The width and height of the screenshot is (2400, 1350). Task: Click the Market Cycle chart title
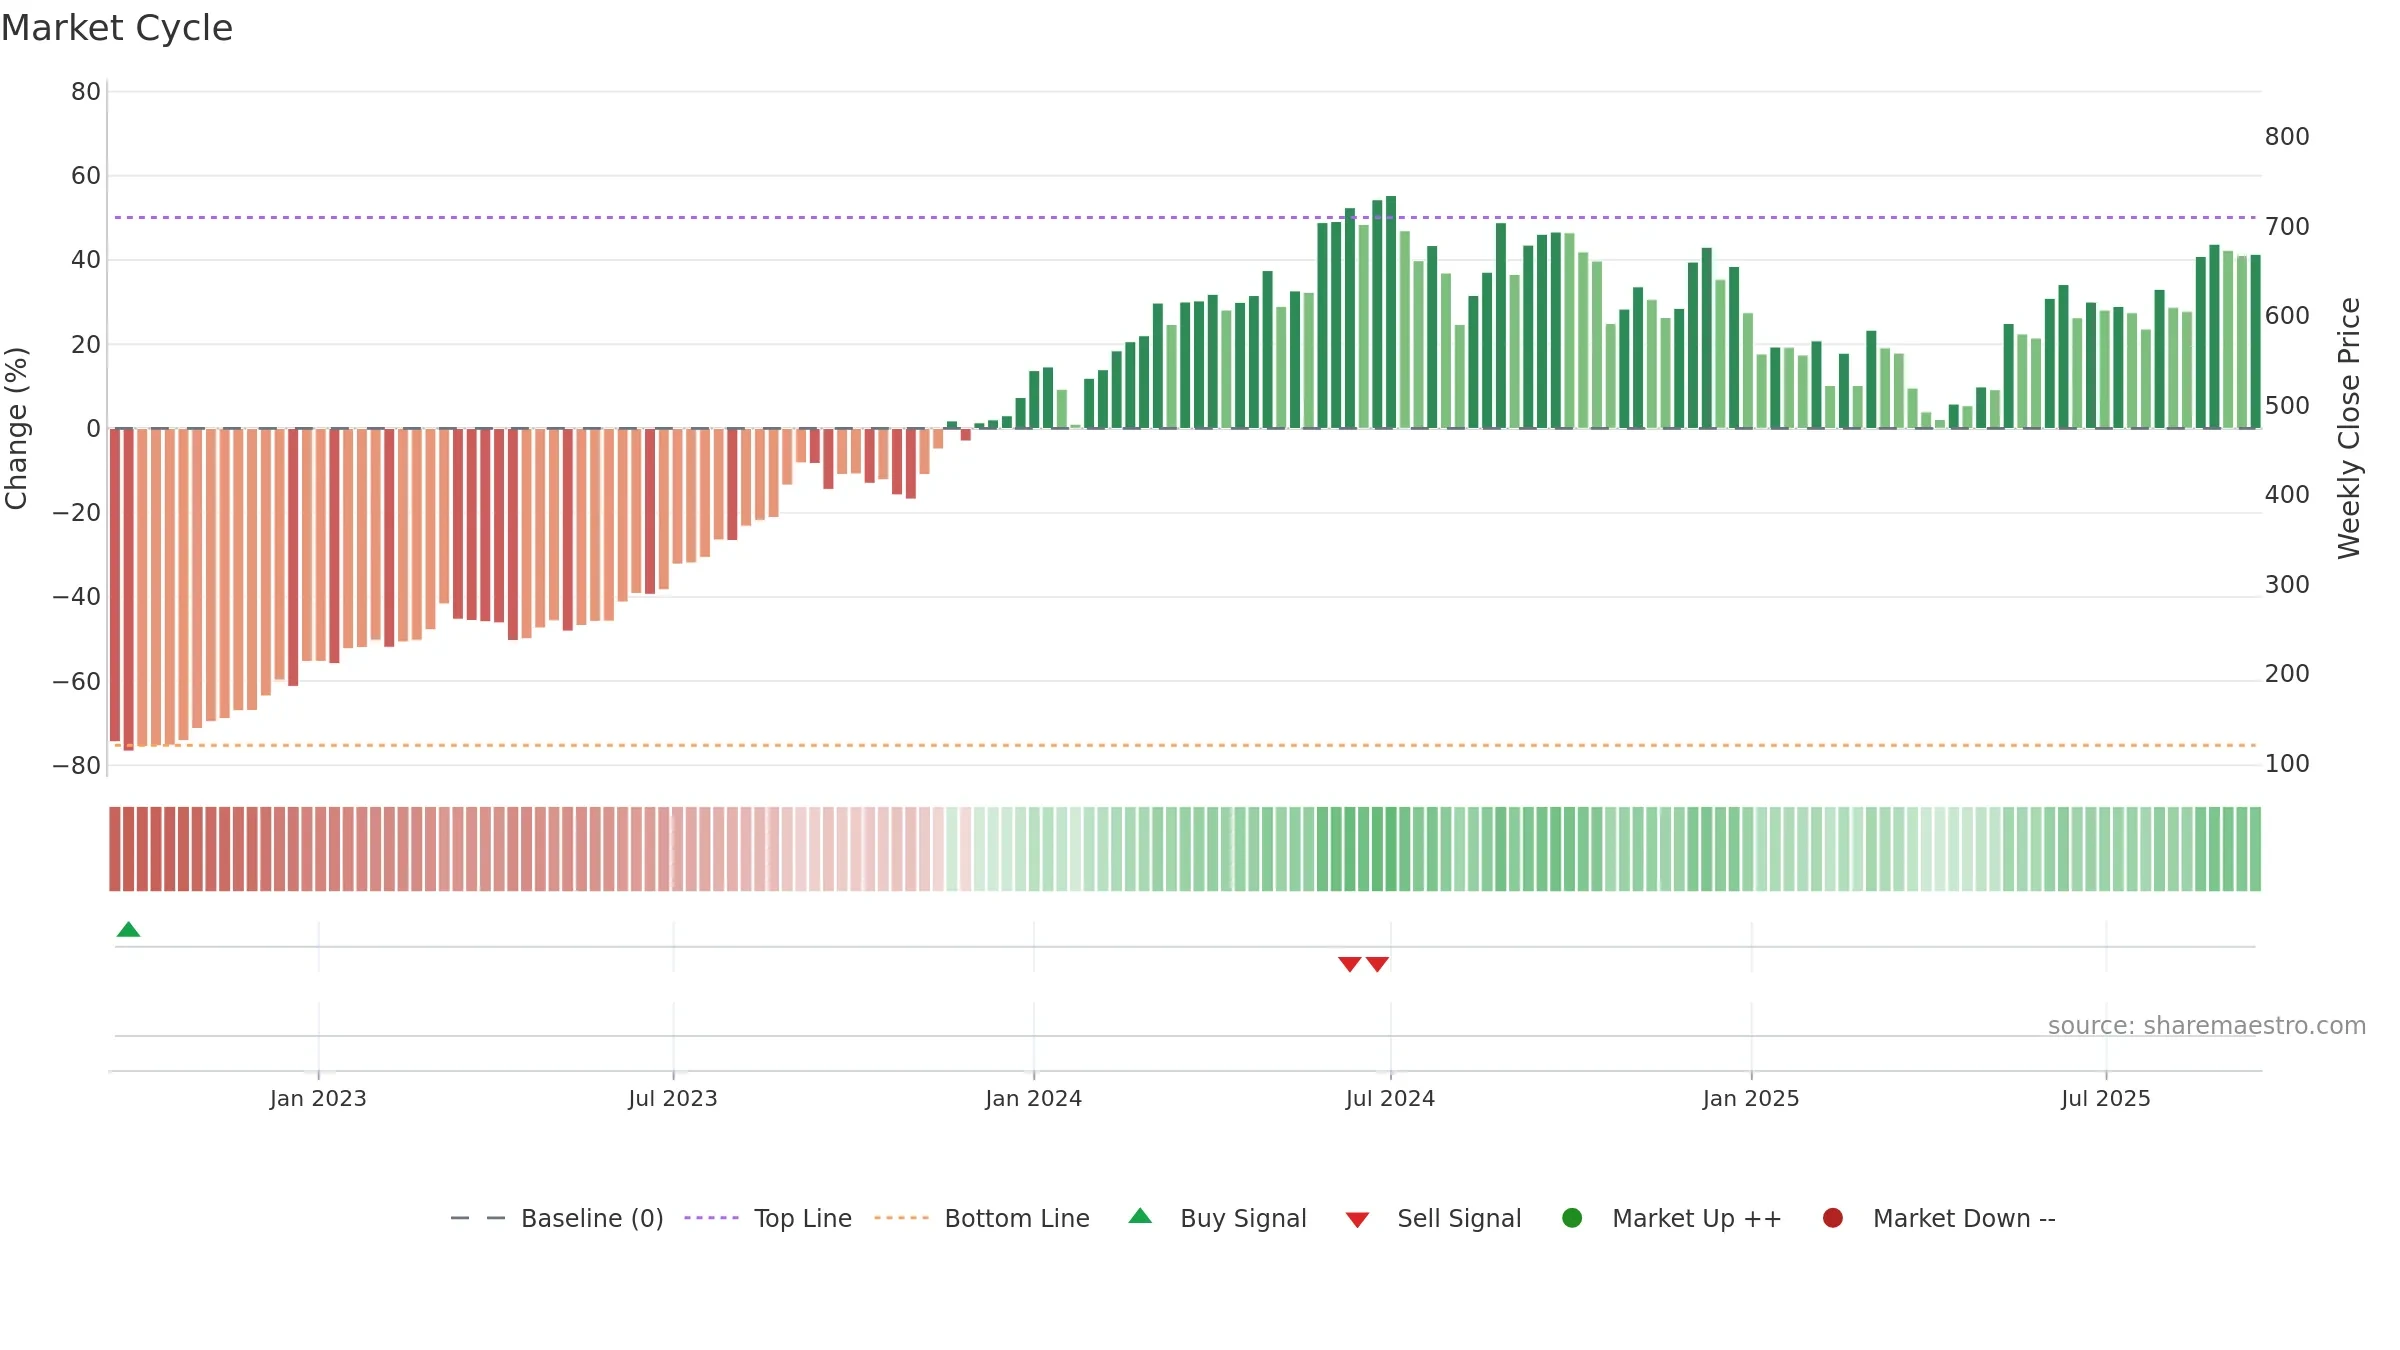[117, 28]
